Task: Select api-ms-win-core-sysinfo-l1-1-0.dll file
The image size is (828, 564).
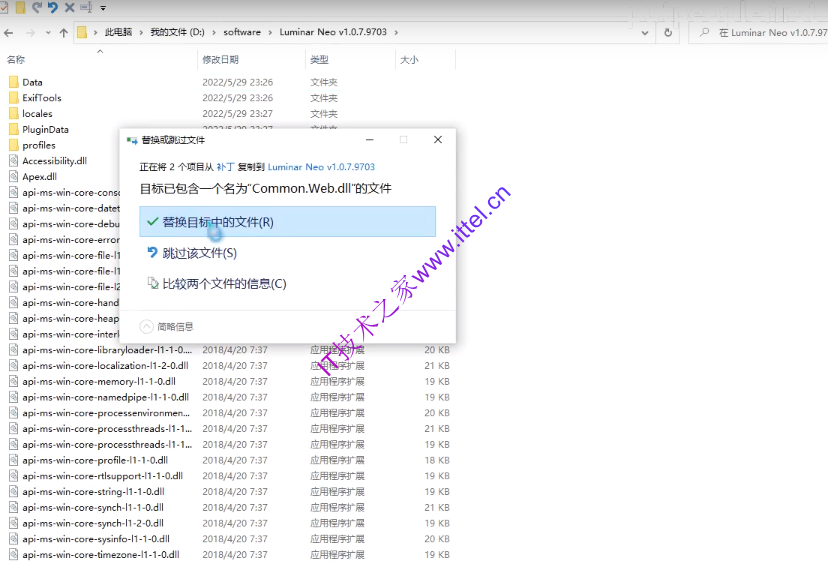Action: (x=96, y=539)
